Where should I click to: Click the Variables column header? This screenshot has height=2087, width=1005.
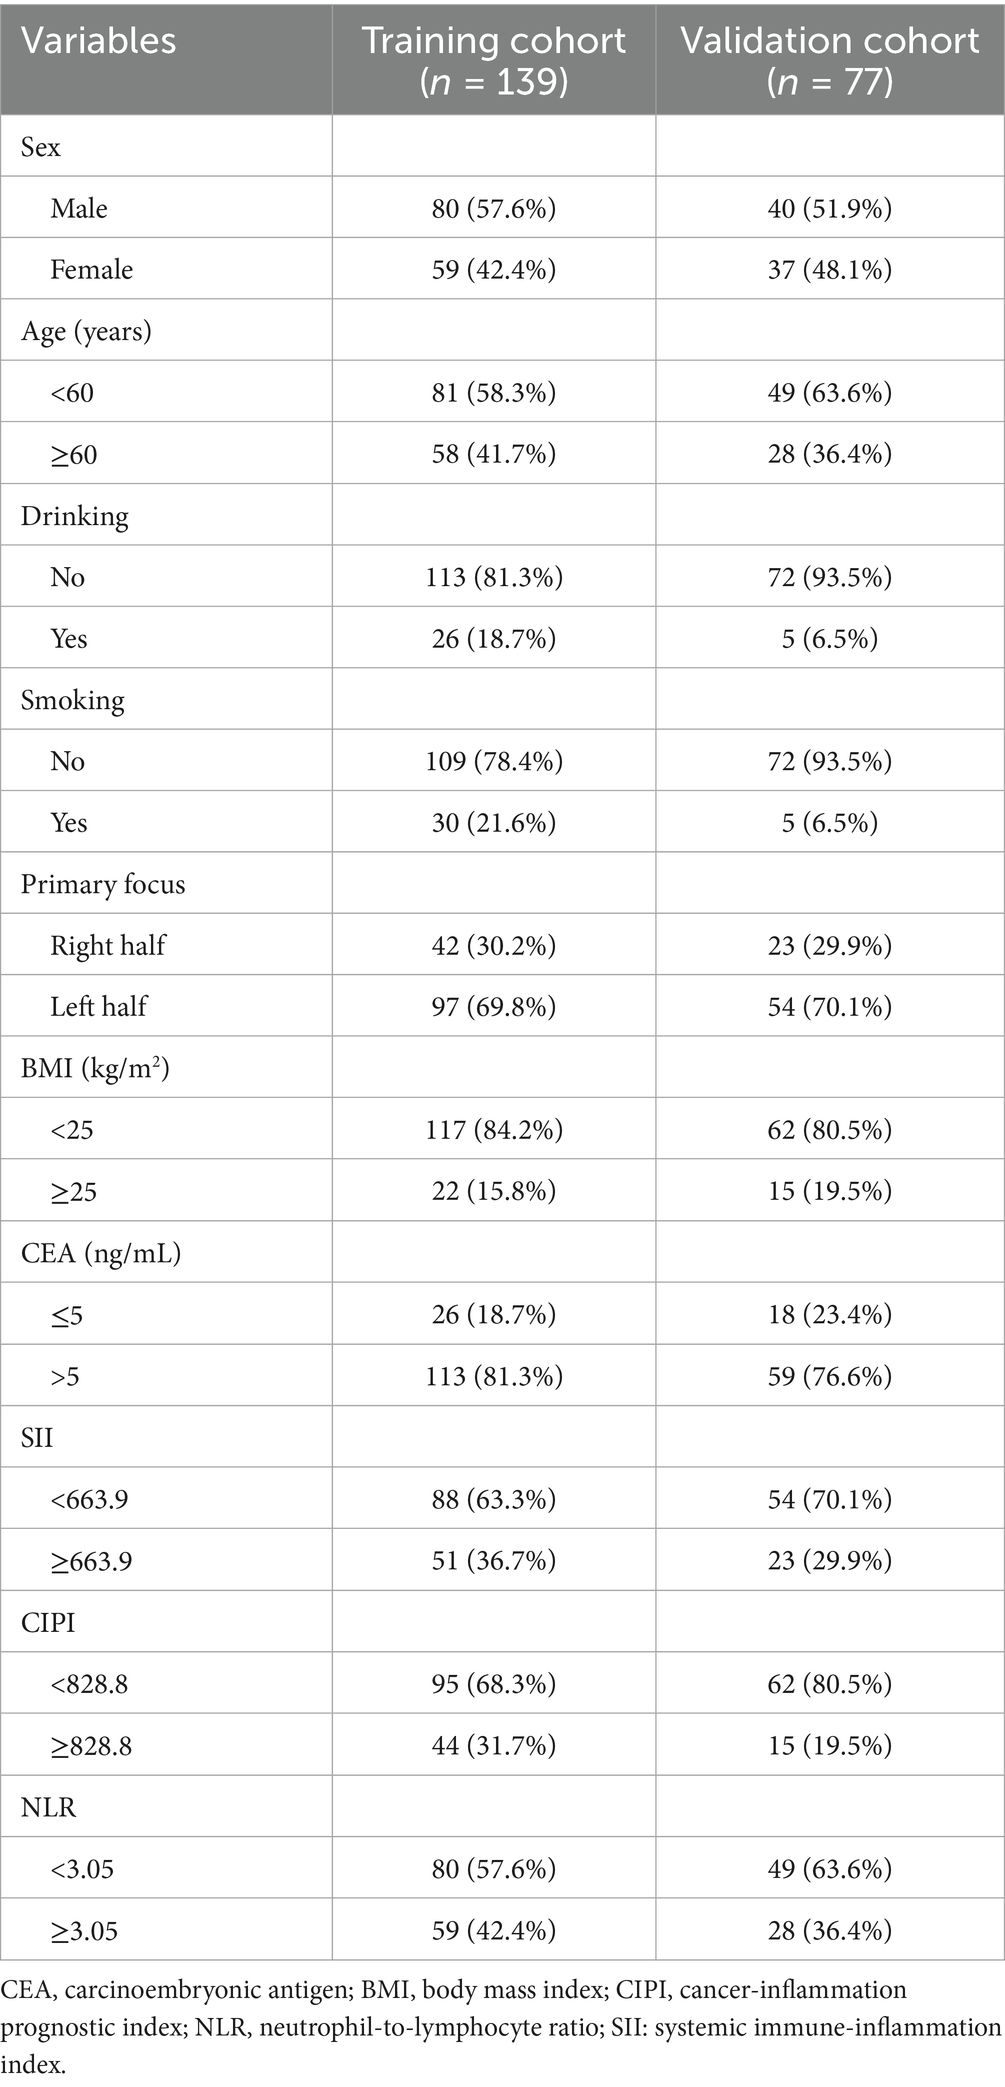click(98, 41)
